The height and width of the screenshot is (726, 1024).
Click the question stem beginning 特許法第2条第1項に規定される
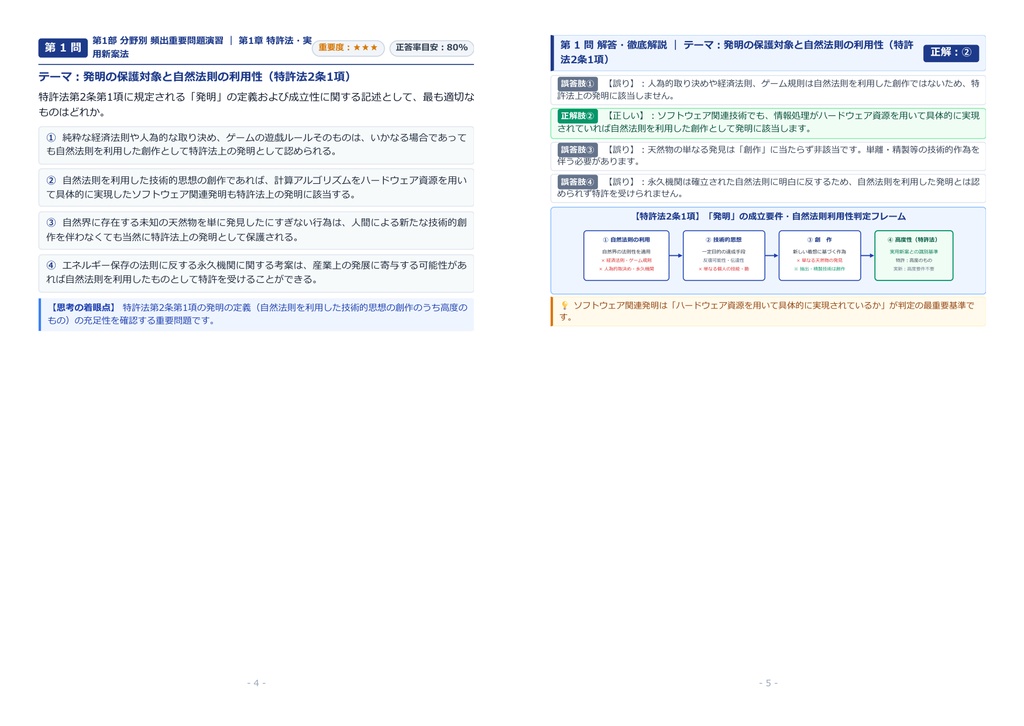(256, 104)
